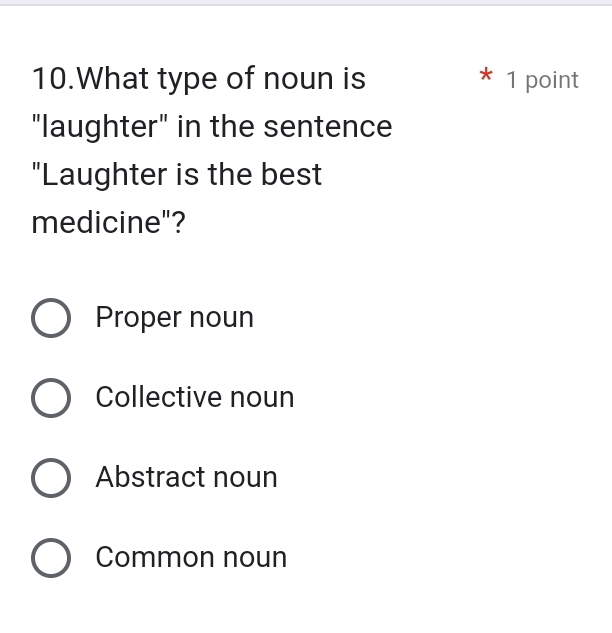612x633 pixels.
Task: Tap the "Collective noun" option label text
Action: coord(195,398)
